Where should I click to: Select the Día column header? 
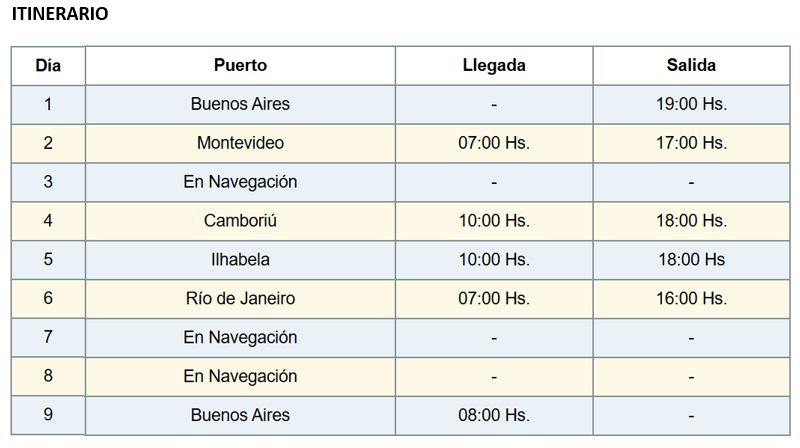[48, 66]
